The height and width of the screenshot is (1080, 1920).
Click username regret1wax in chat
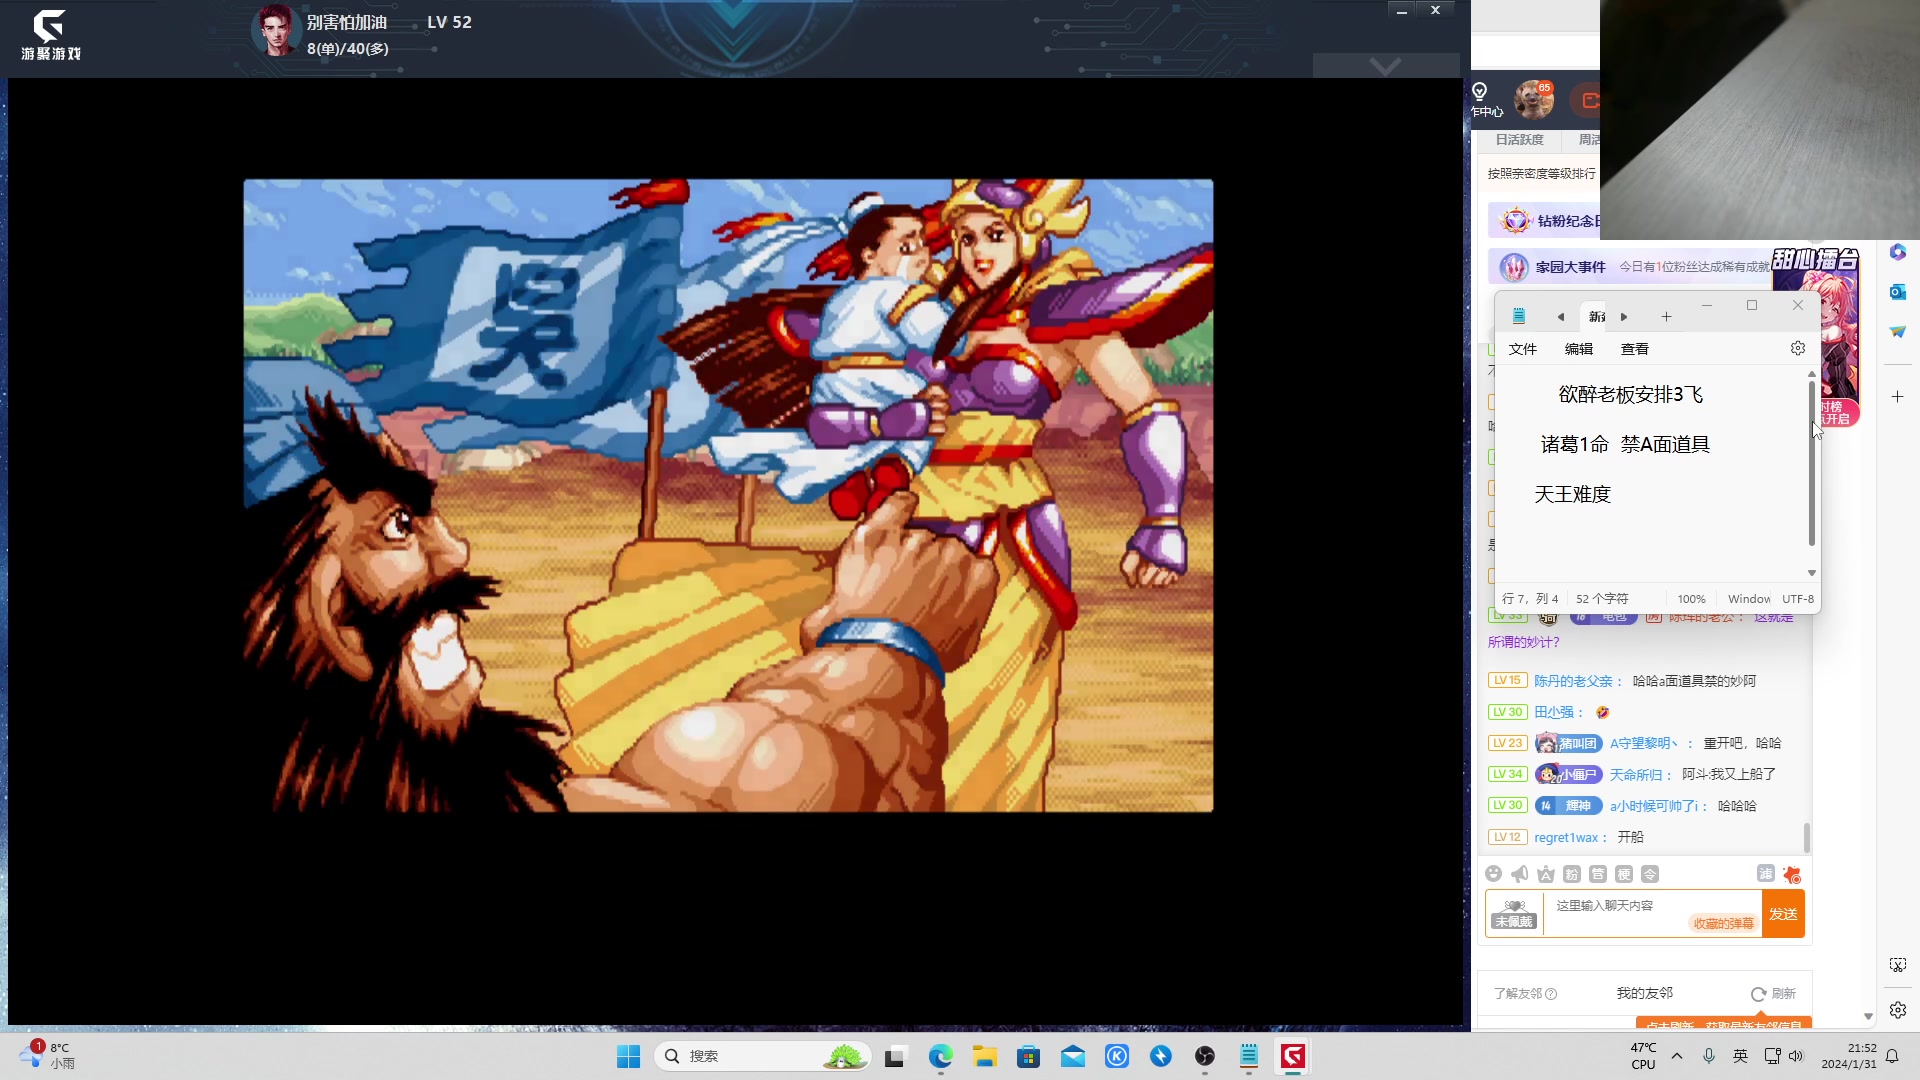[1566, 838]
